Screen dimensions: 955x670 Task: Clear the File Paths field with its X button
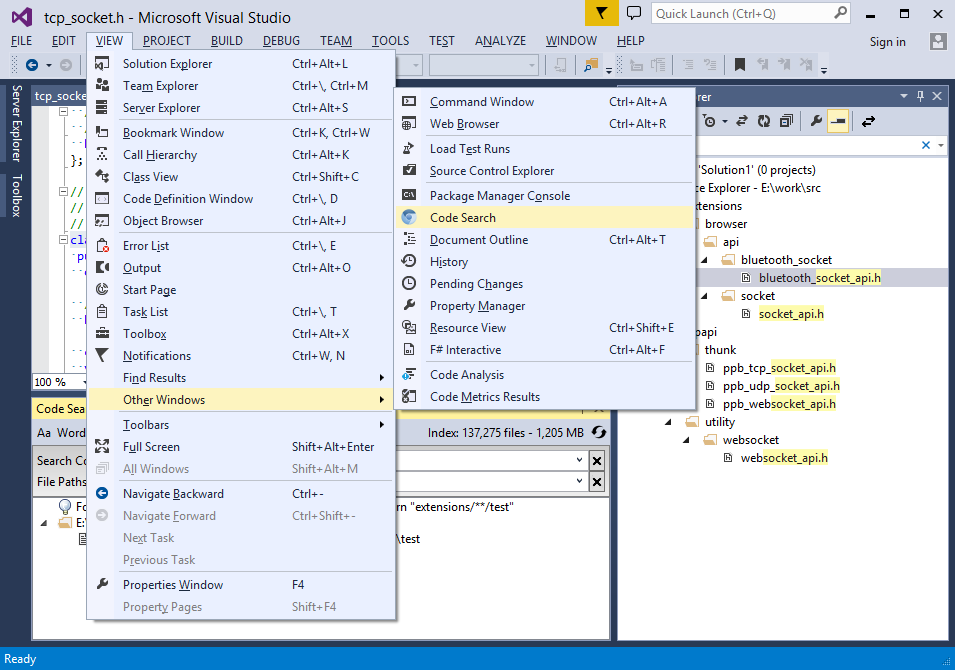tap(597, 482)
